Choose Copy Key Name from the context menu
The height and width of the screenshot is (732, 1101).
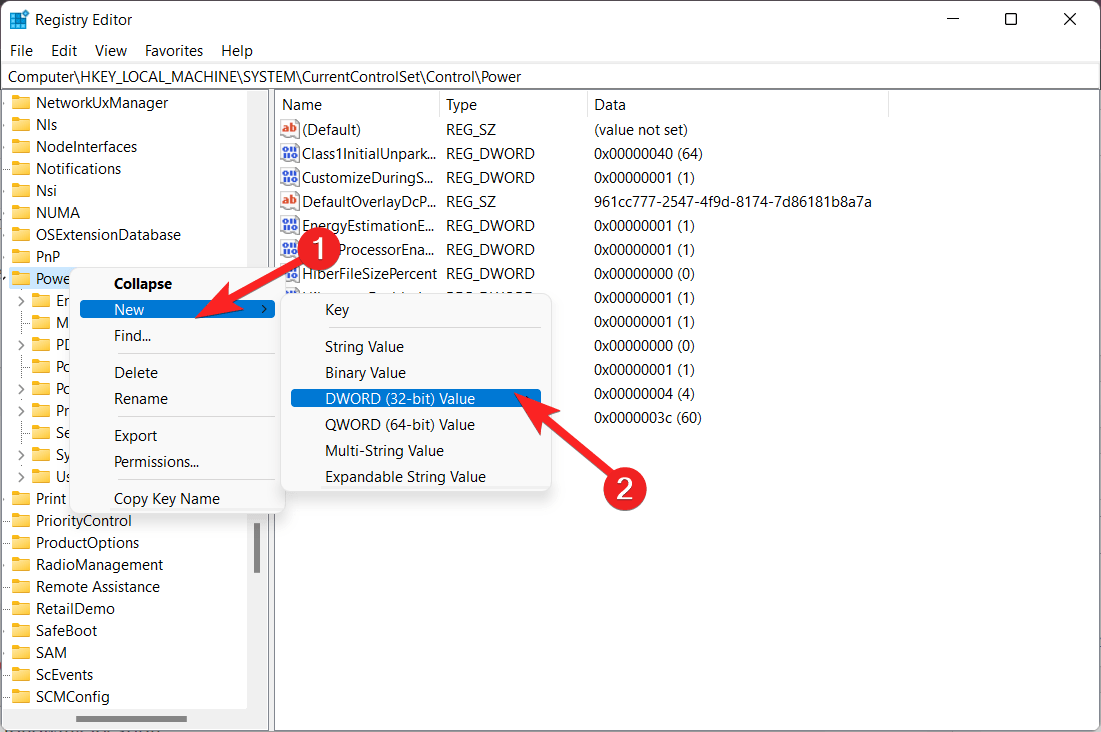coord(166,498)
